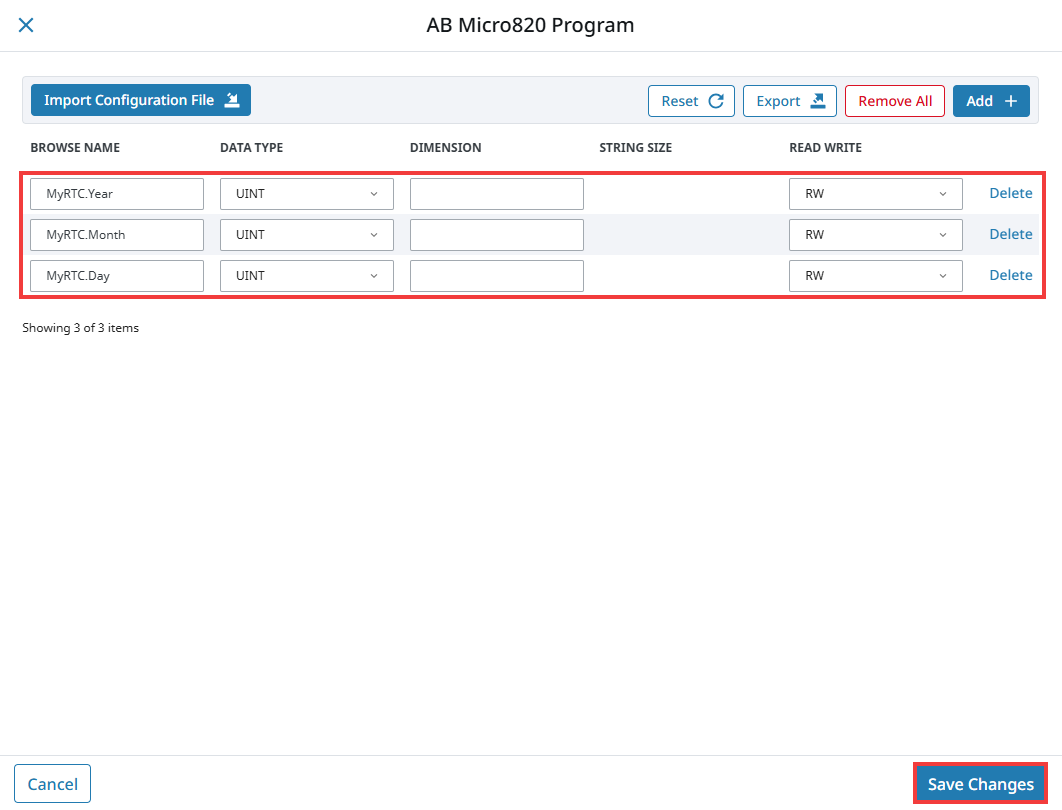Open read write dropdown for MyRTC.Day

876,276
